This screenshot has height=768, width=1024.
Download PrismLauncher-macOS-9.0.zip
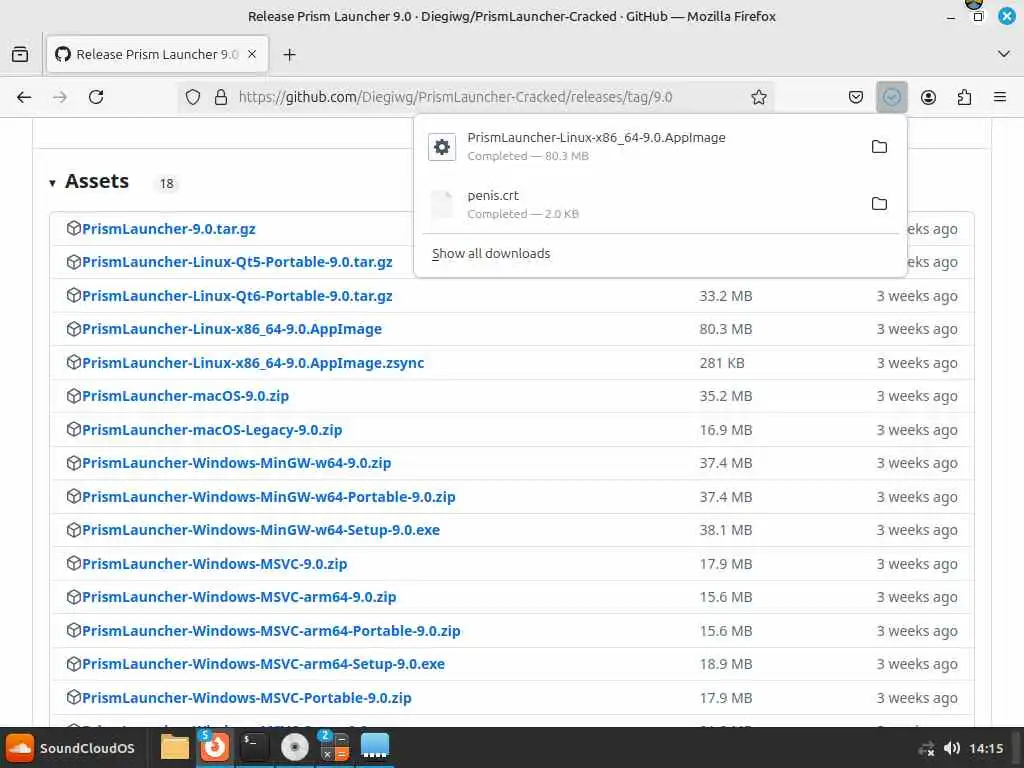coord(185,396)
